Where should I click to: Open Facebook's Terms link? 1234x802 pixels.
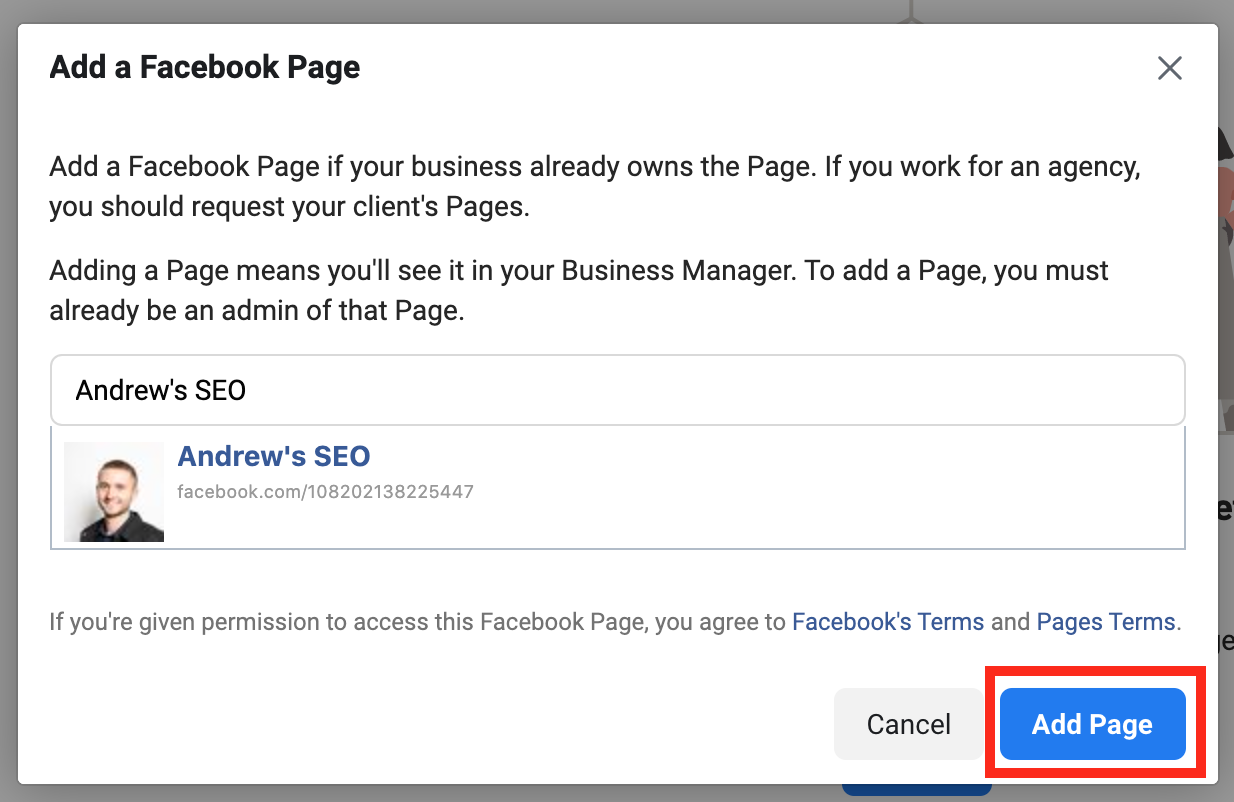888,622
